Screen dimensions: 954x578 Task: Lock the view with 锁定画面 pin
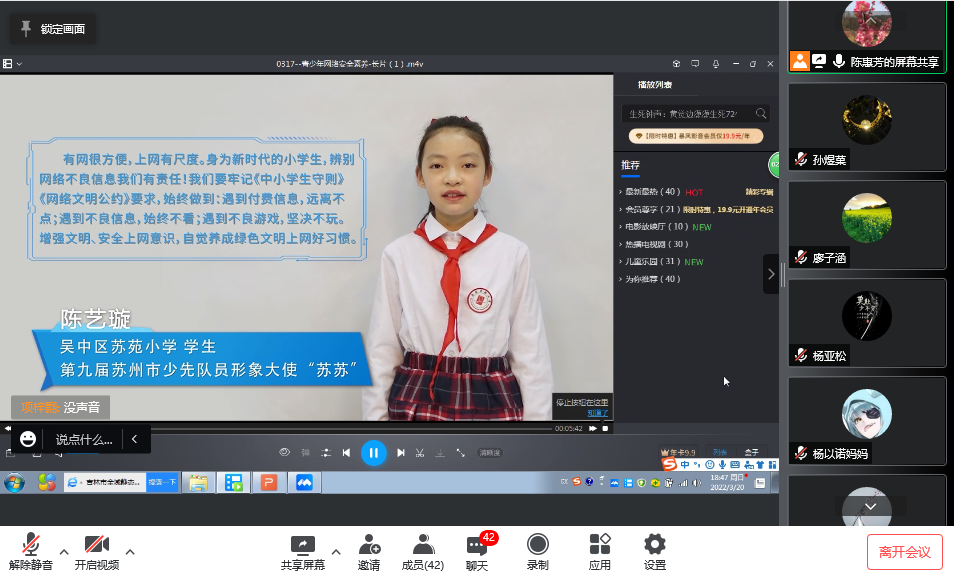click(52, 29)
